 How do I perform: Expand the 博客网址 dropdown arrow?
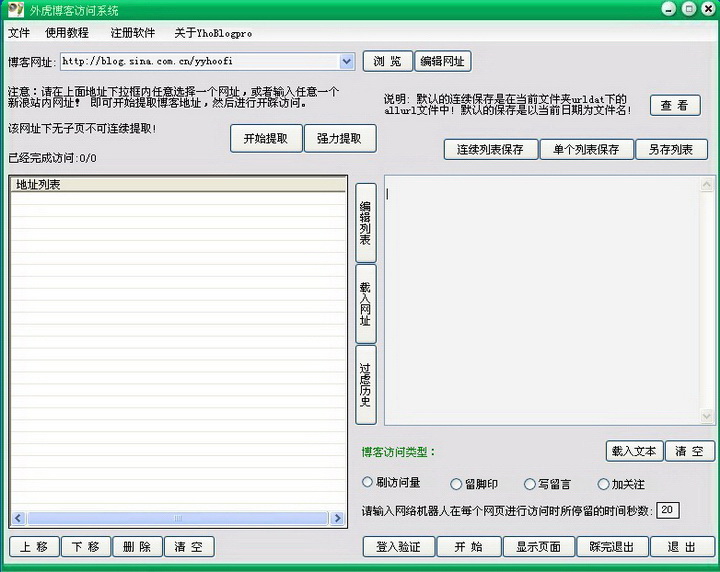[347, 62]
